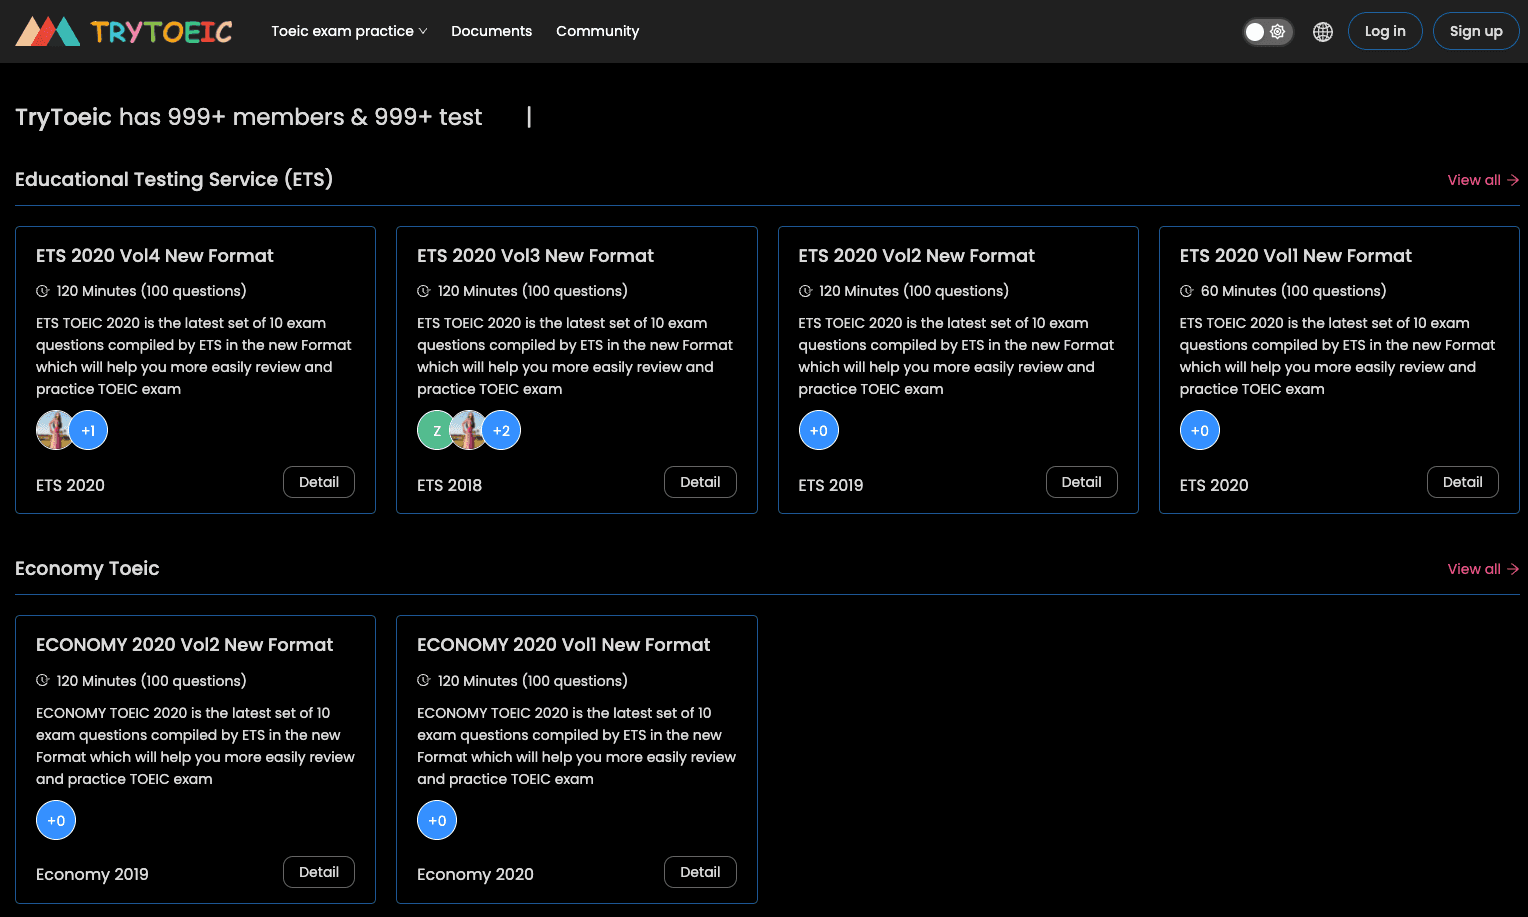Click clock icon on ECONOMY Vol1 card
Image resolution: width=1528 pixels, height=917 pixels.
click(x=424, y=680)
